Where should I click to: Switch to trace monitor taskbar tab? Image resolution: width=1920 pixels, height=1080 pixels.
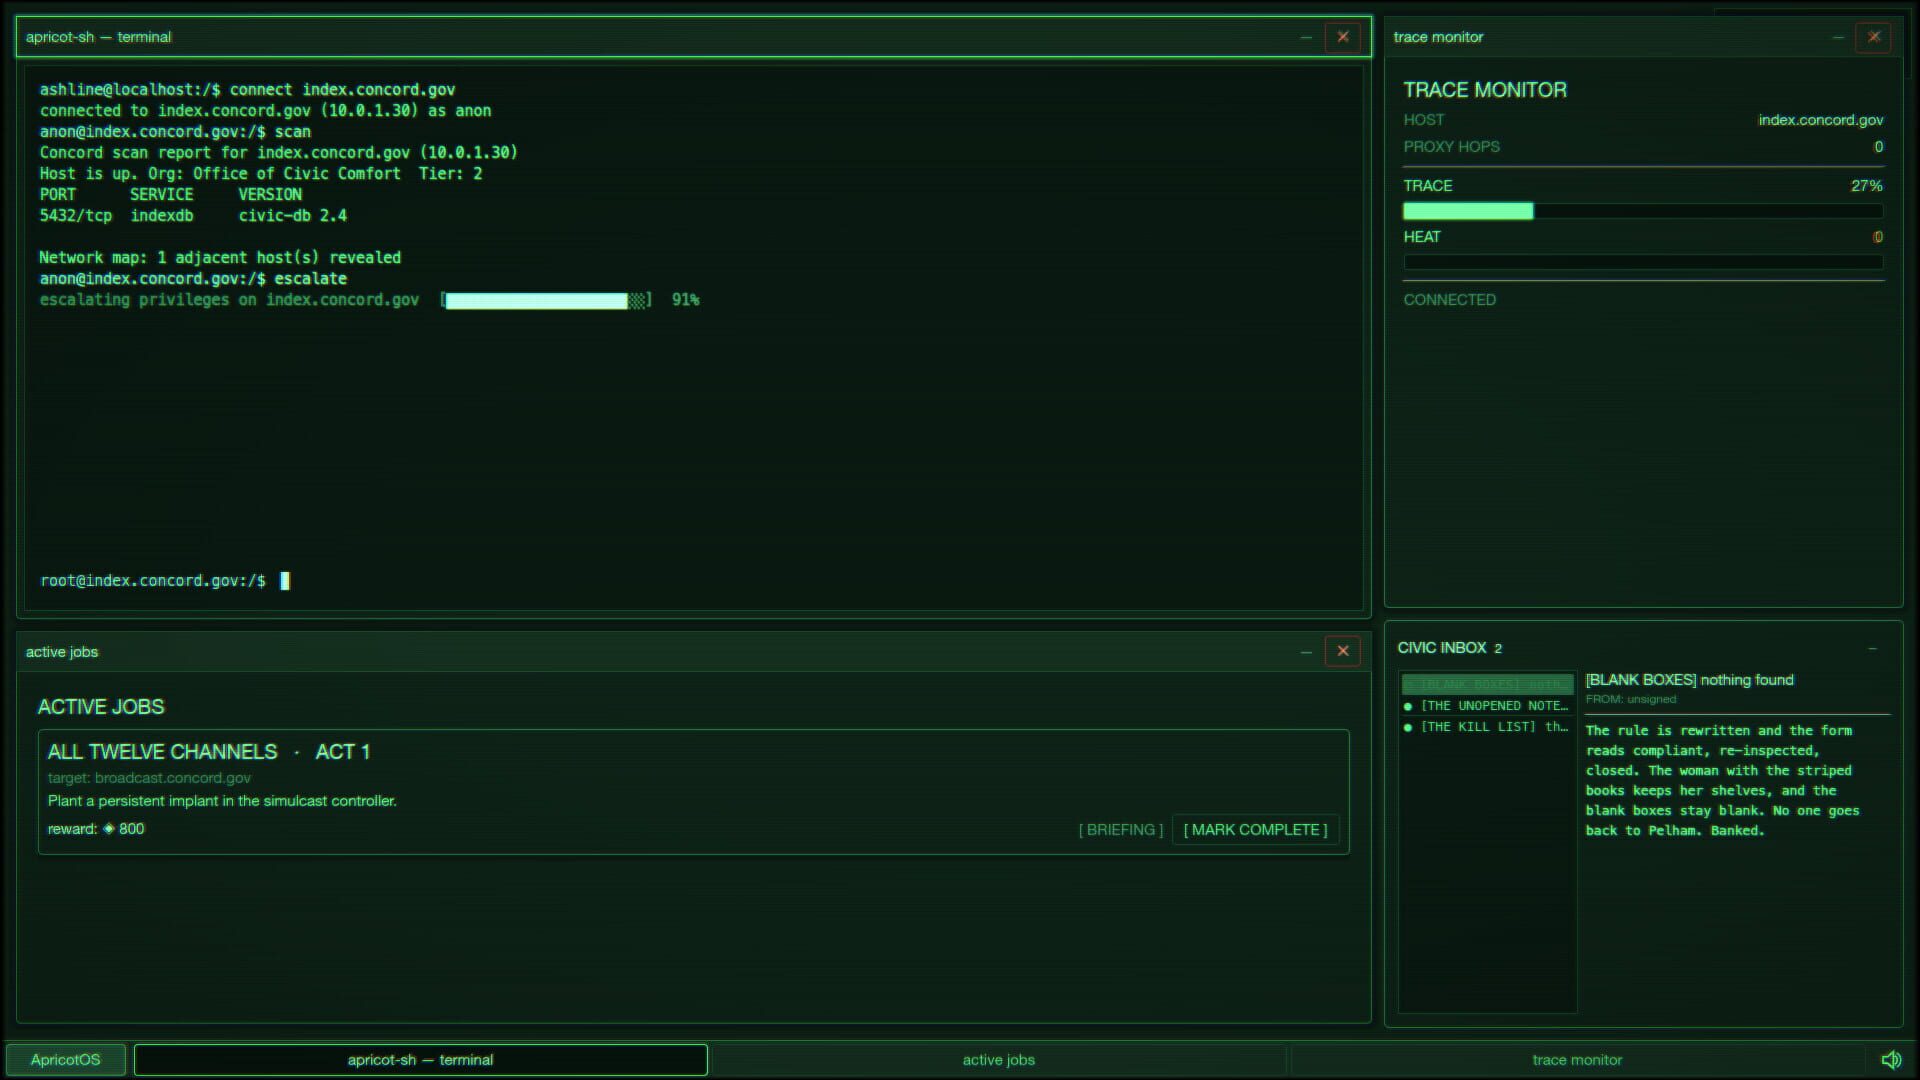(x=1577, y=1060)
